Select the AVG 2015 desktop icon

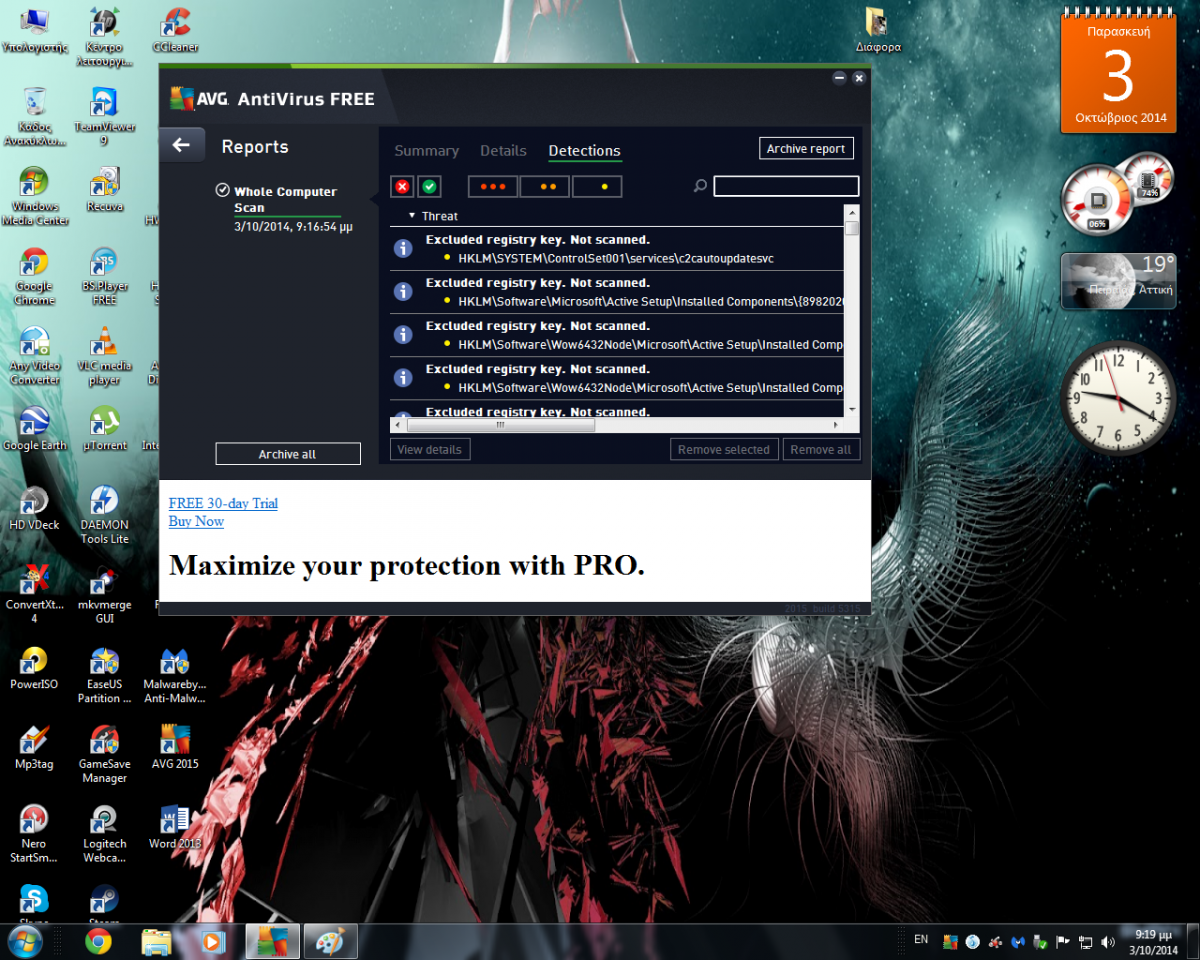[175, 748]
